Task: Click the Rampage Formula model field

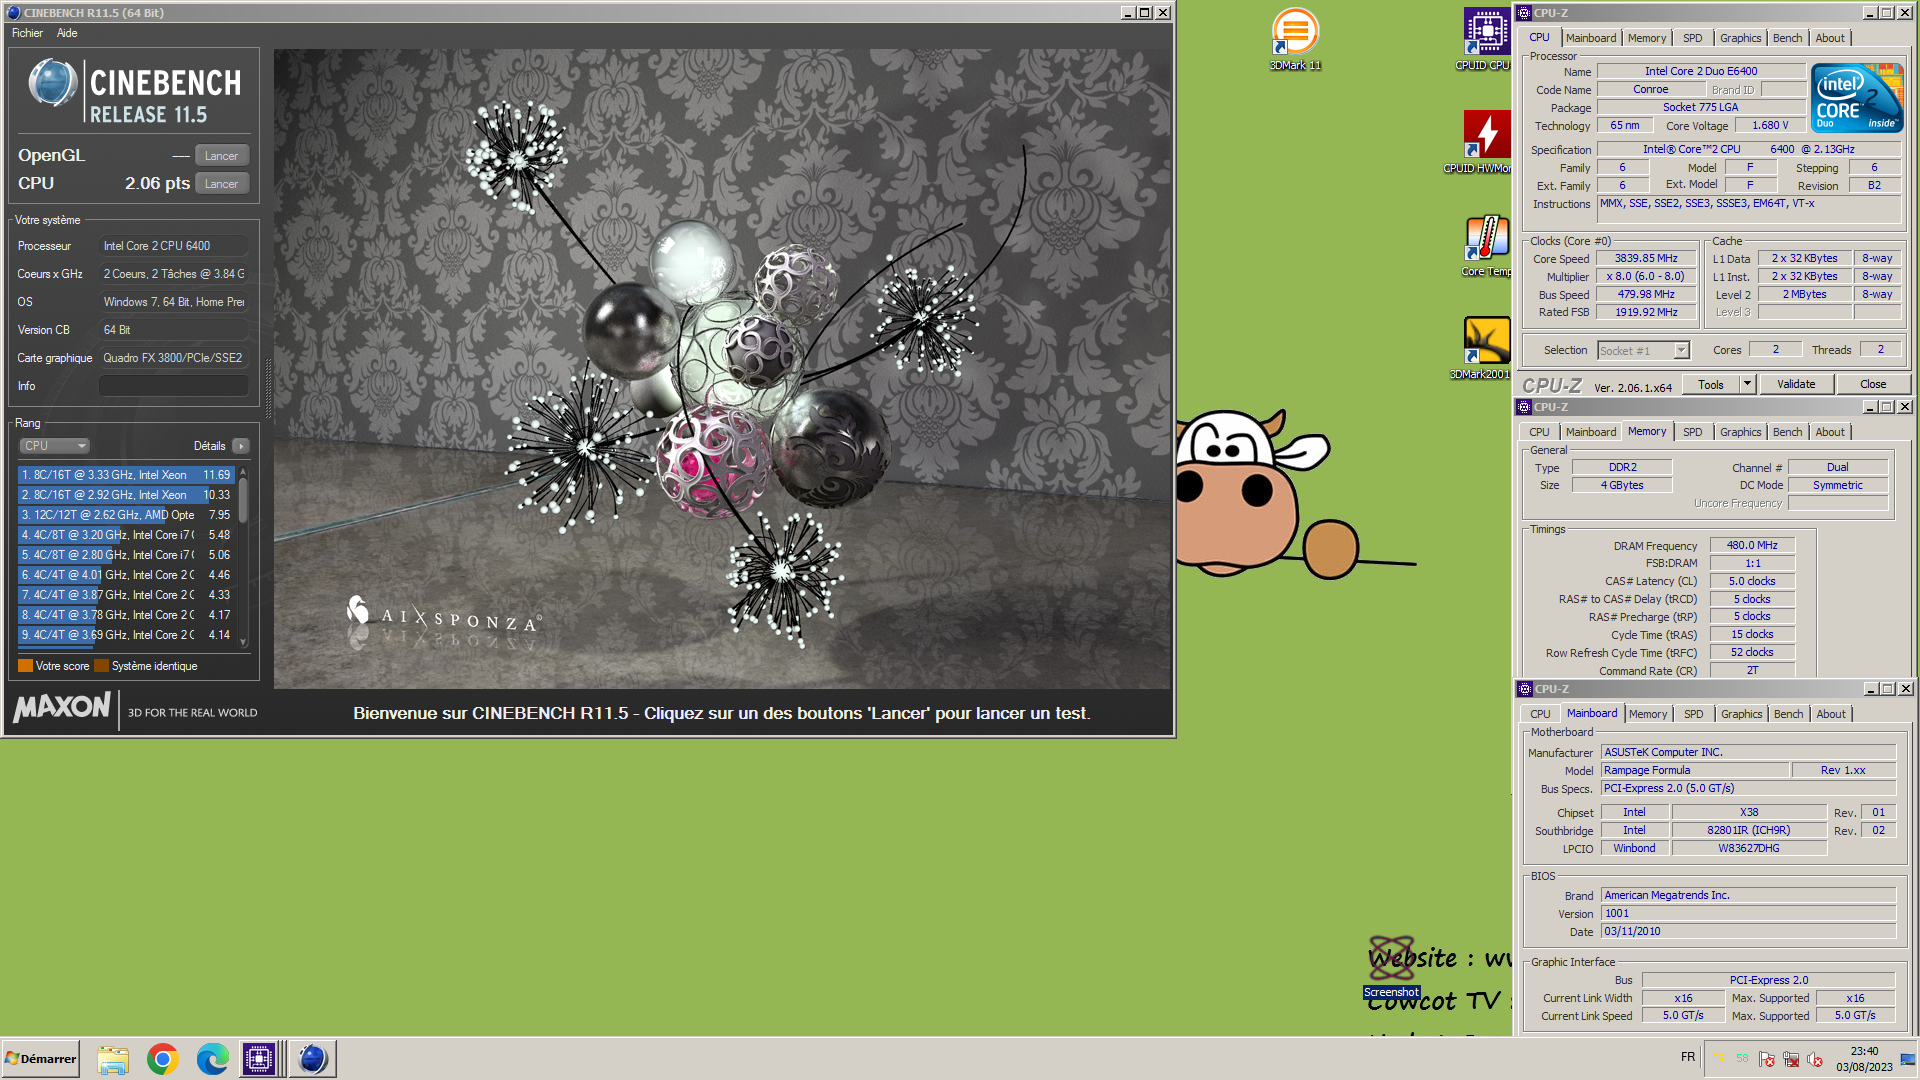Action: pos(1694,770)
